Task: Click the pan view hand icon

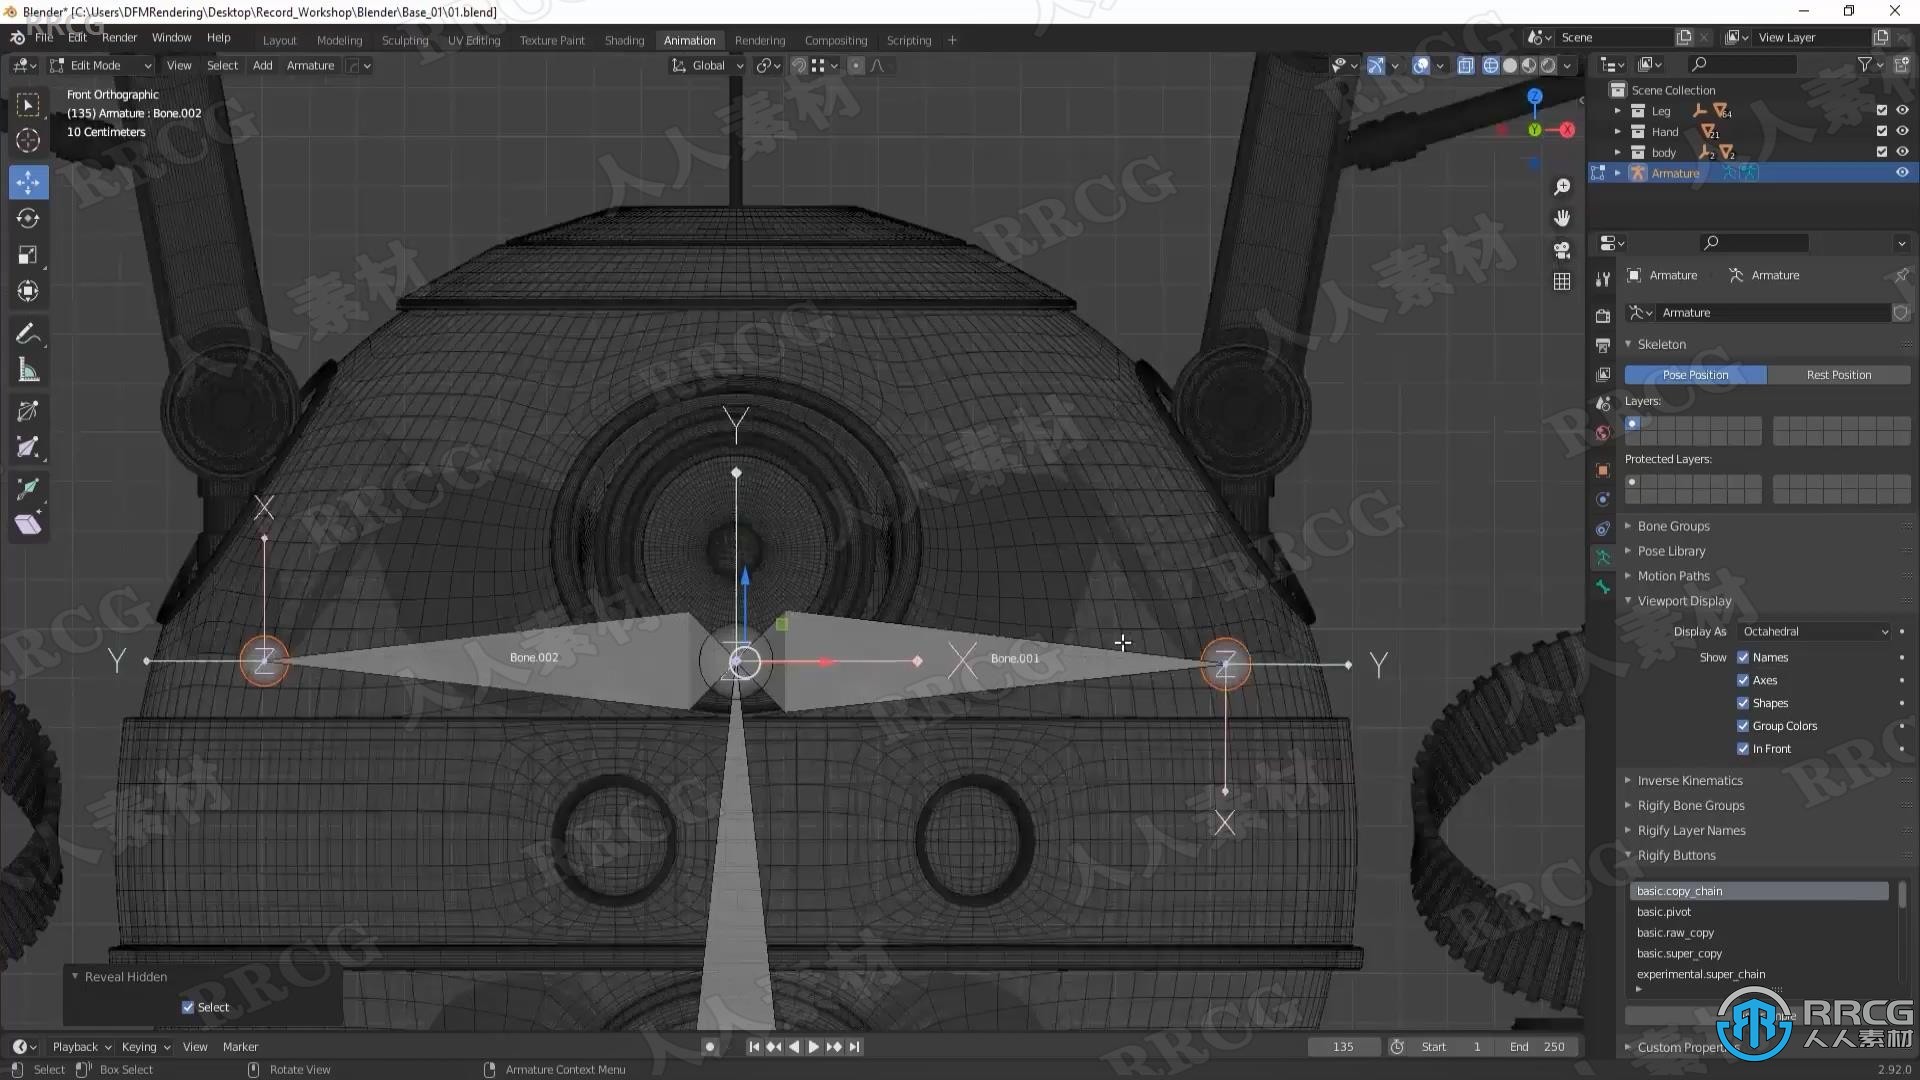Action: coord(1562,218)
